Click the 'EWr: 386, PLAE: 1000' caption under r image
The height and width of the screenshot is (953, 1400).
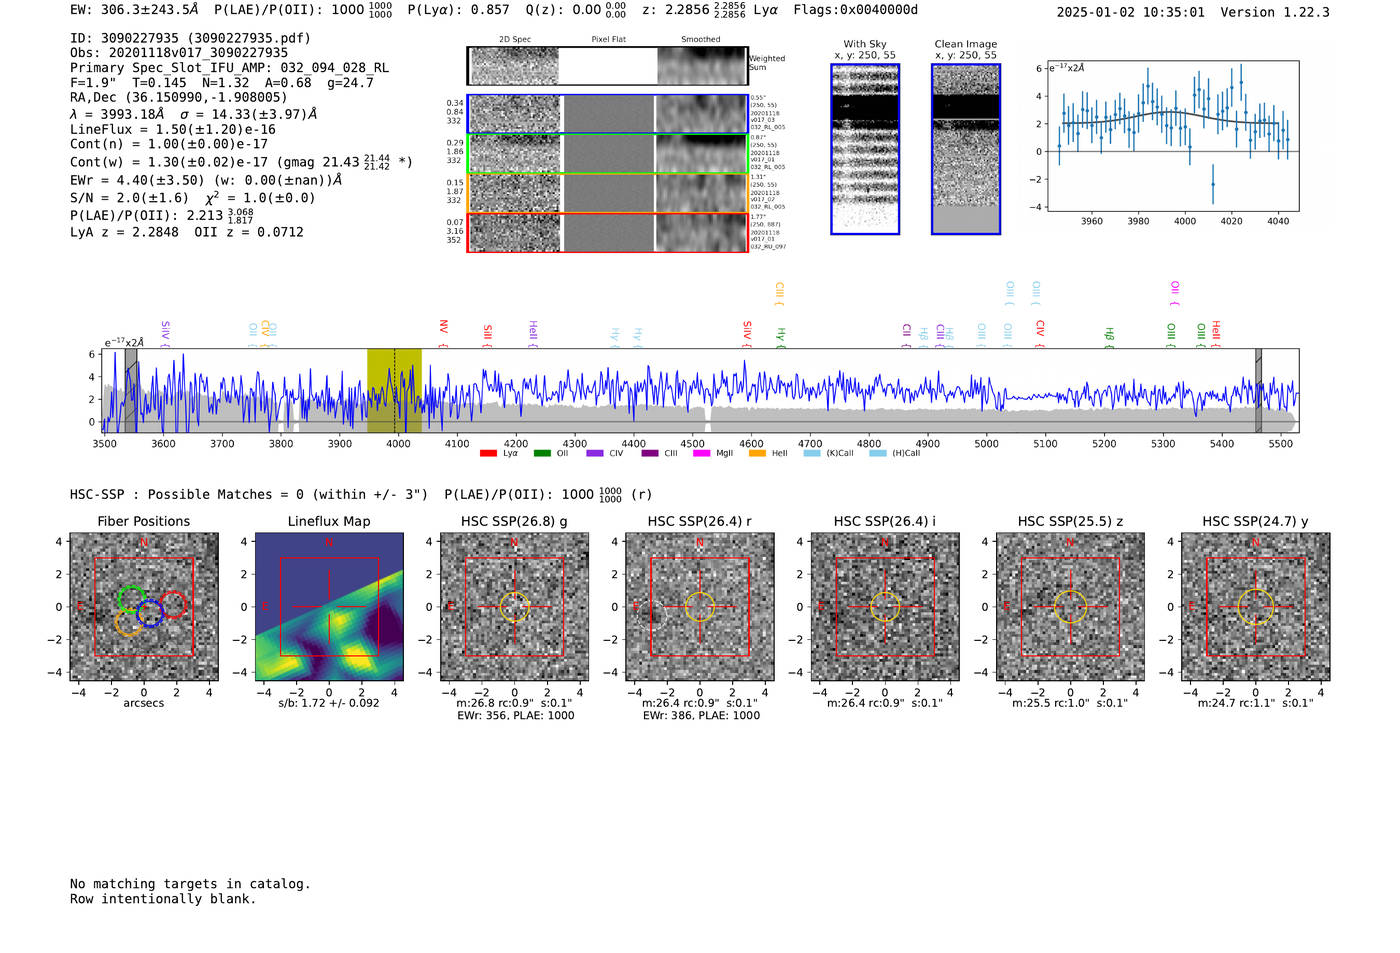[x=701, y=716]
